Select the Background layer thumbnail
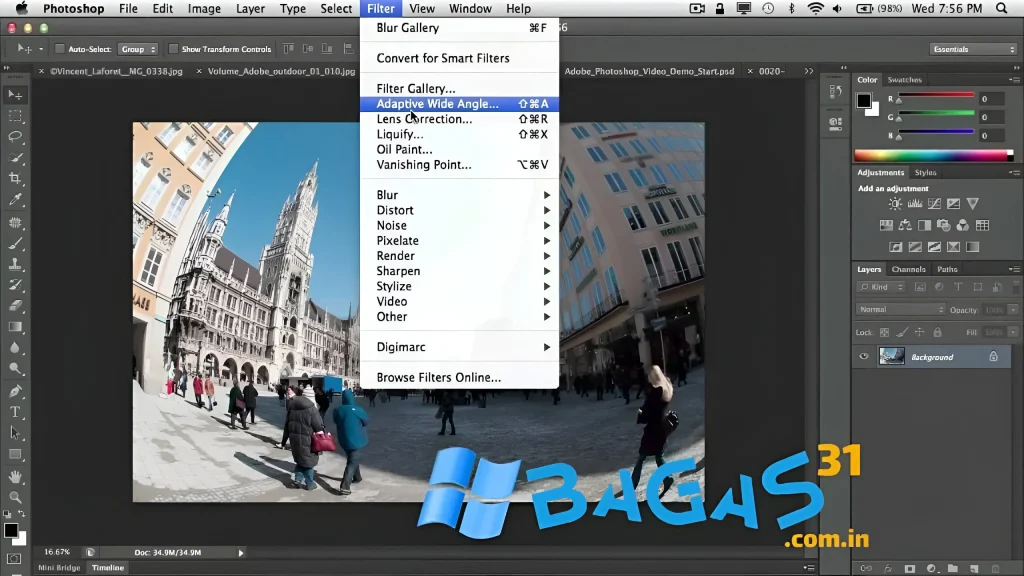The height and width of the screenshot is (576, 1024). [x=891, y=357]
